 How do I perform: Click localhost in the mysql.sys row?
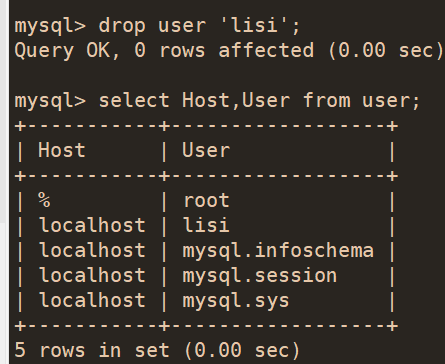(x=92, y=300)
